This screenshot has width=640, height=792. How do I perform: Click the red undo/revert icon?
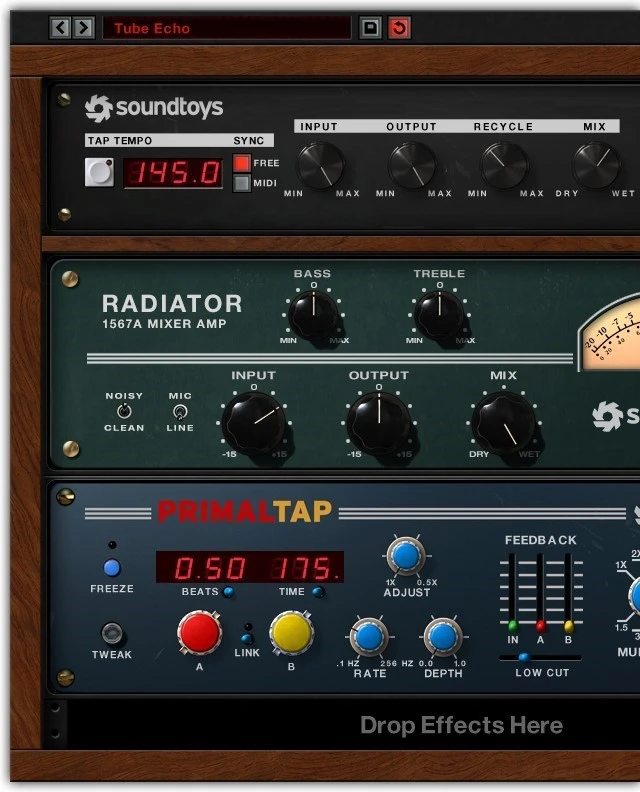(399, 27)
